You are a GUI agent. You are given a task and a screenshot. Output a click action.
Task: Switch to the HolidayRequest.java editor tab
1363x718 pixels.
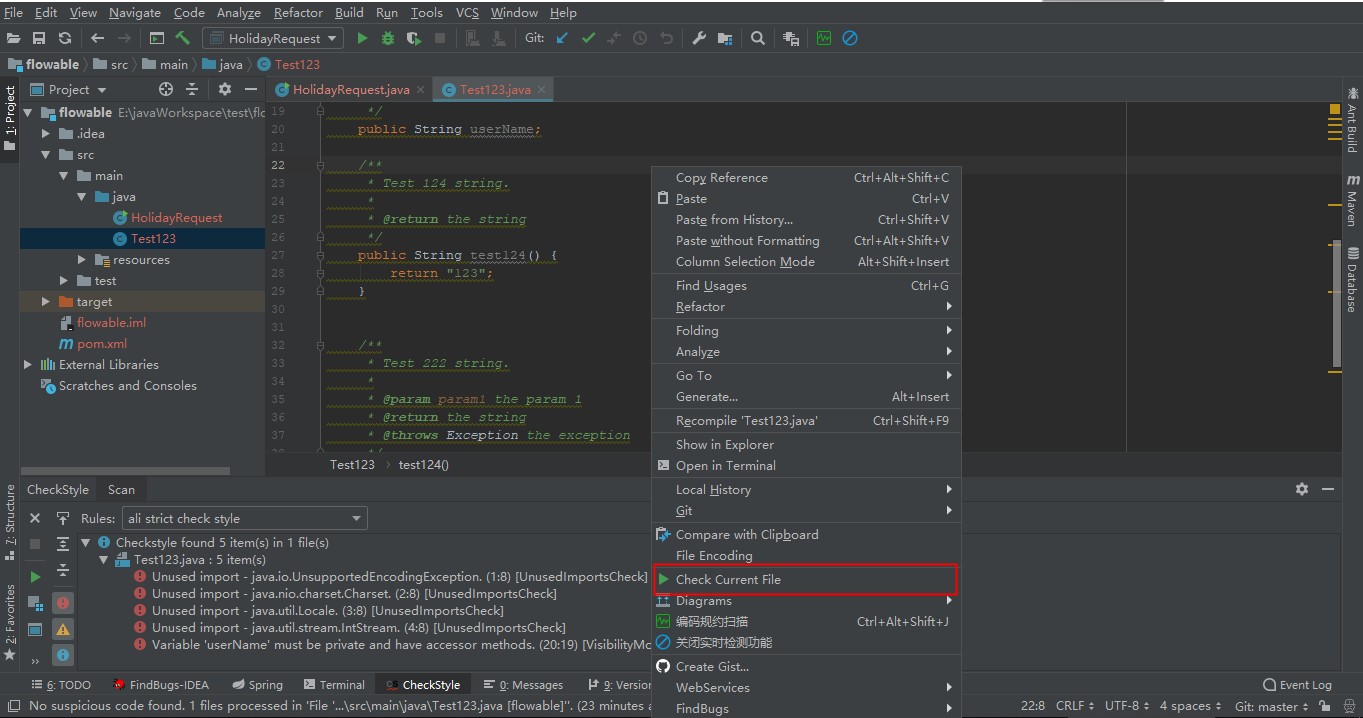[351, 90]
